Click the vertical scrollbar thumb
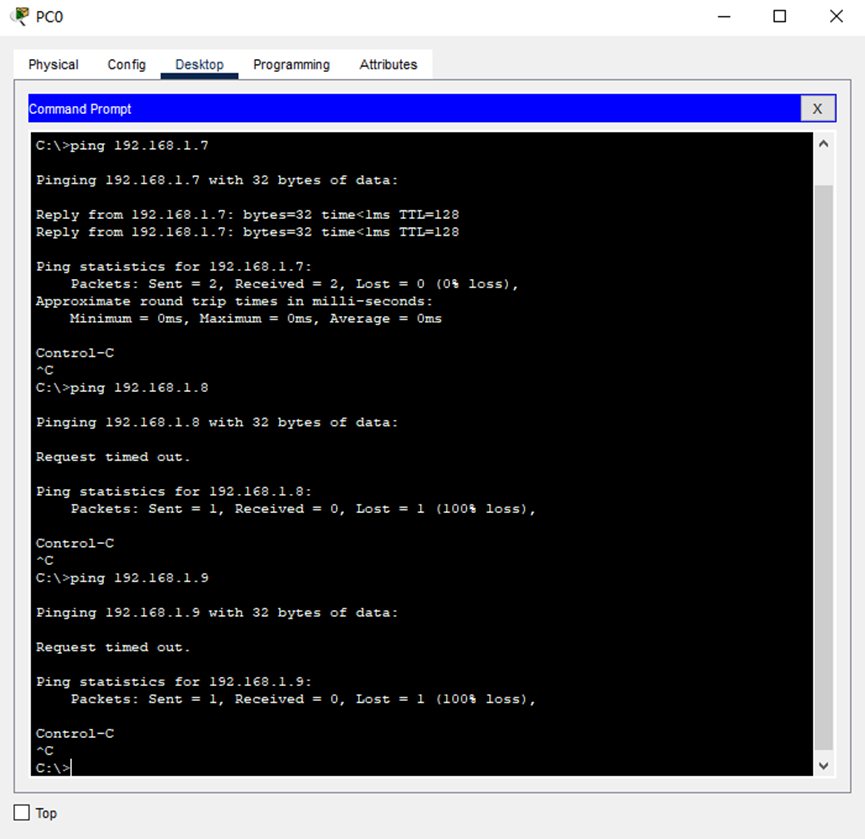 pyautogui.click(x=824, y=467)
